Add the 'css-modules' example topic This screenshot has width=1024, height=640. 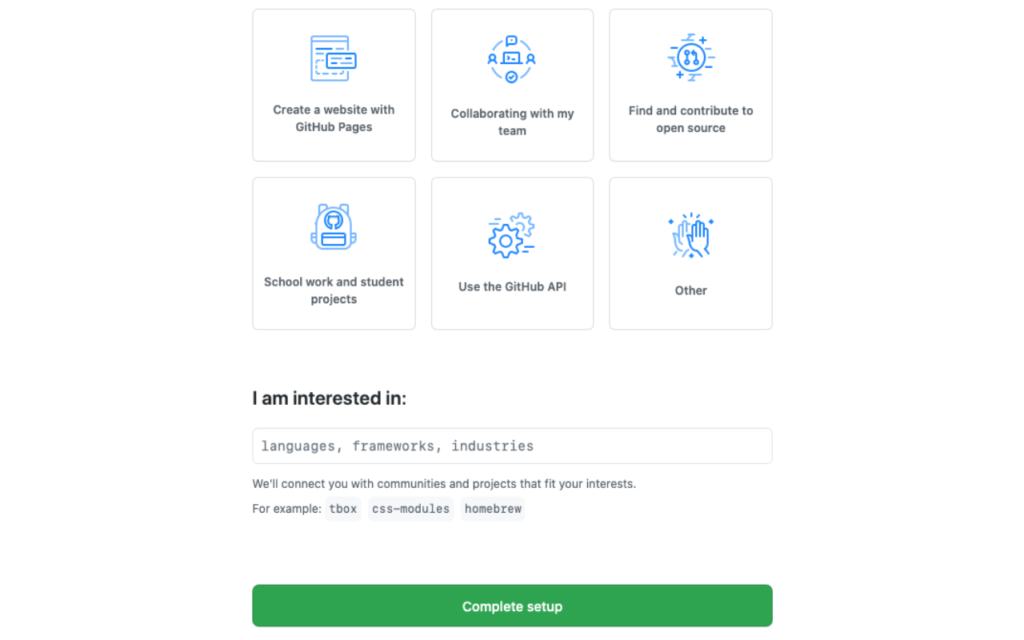click(411, 509)
